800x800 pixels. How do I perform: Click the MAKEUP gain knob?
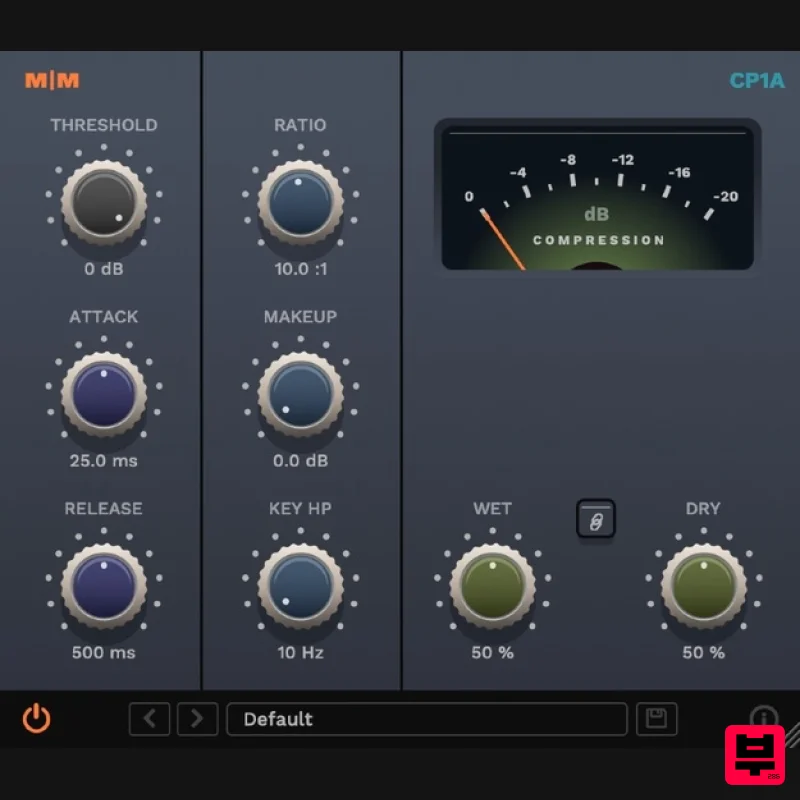tap(300, 392)
